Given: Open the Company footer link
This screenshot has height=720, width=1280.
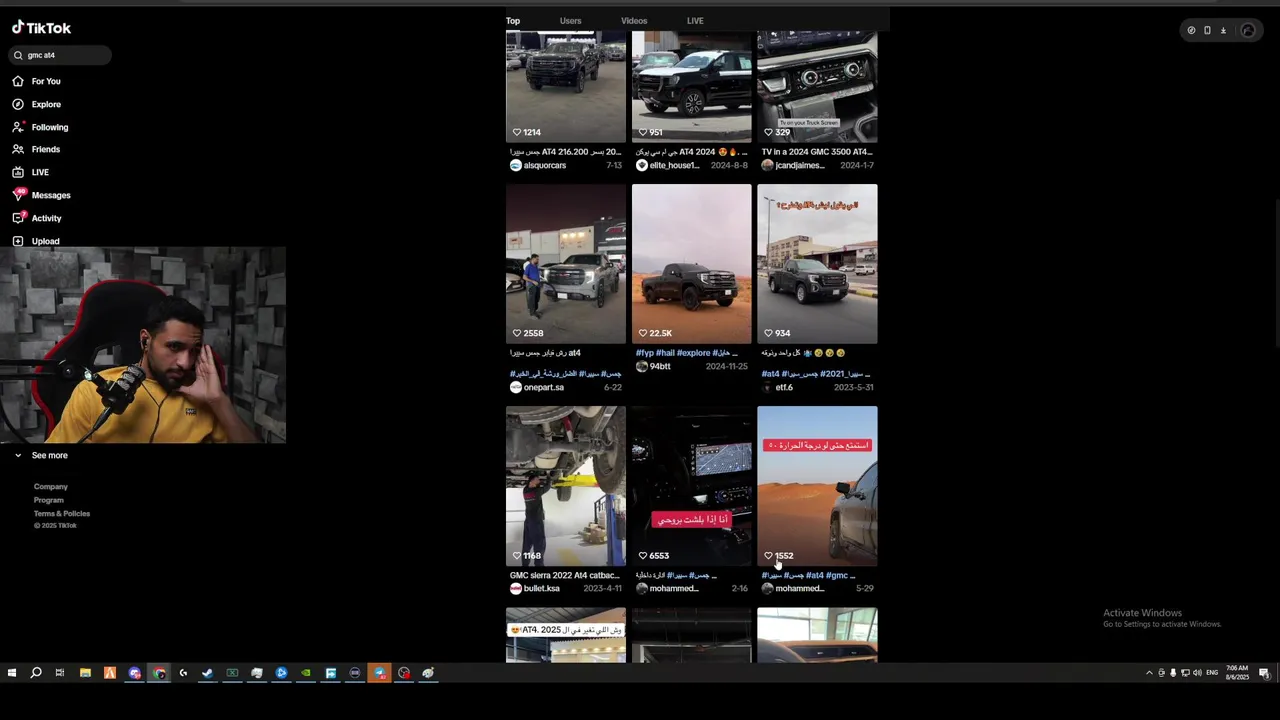Looking at the screenshot, I should [x=50, y=487].
